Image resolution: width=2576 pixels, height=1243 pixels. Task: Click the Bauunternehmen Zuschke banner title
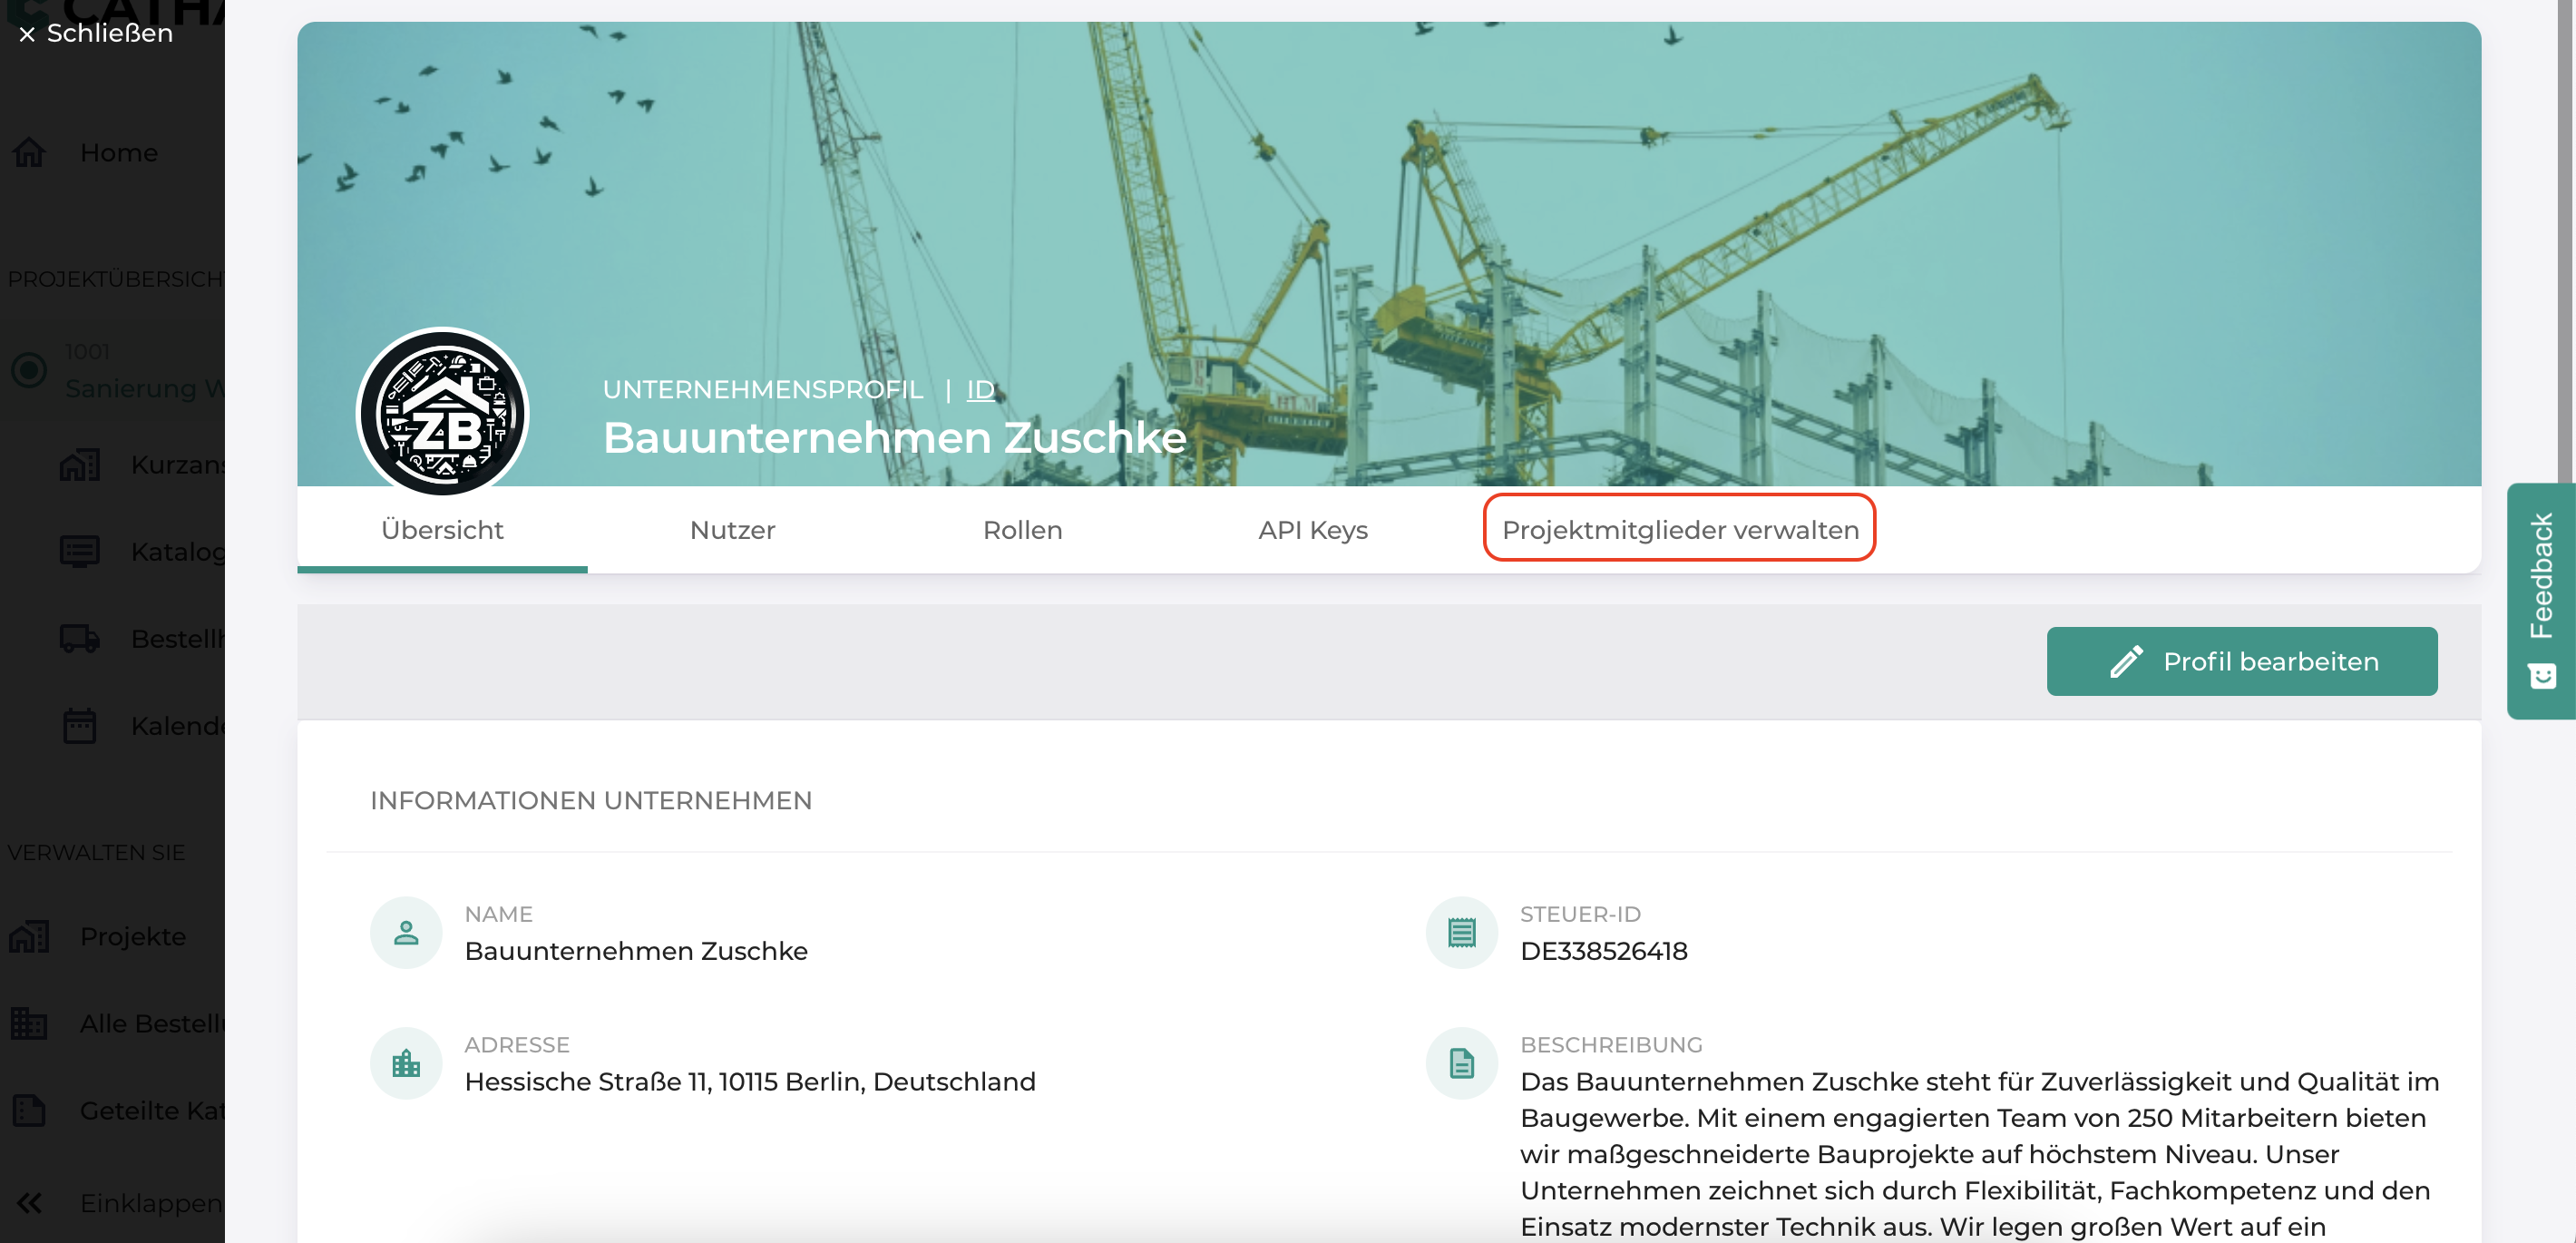(x=895, y=437)
